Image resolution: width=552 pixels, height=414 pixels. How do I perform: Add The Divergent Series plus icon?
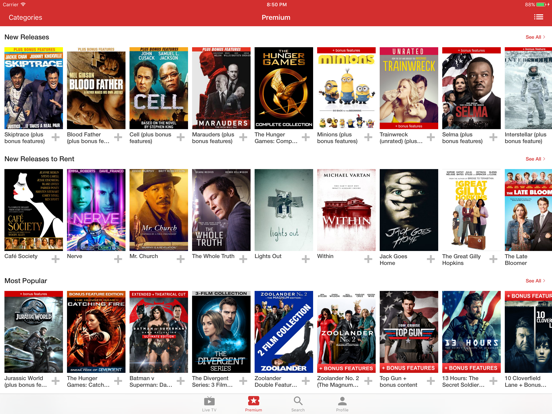tap(243, 381)
